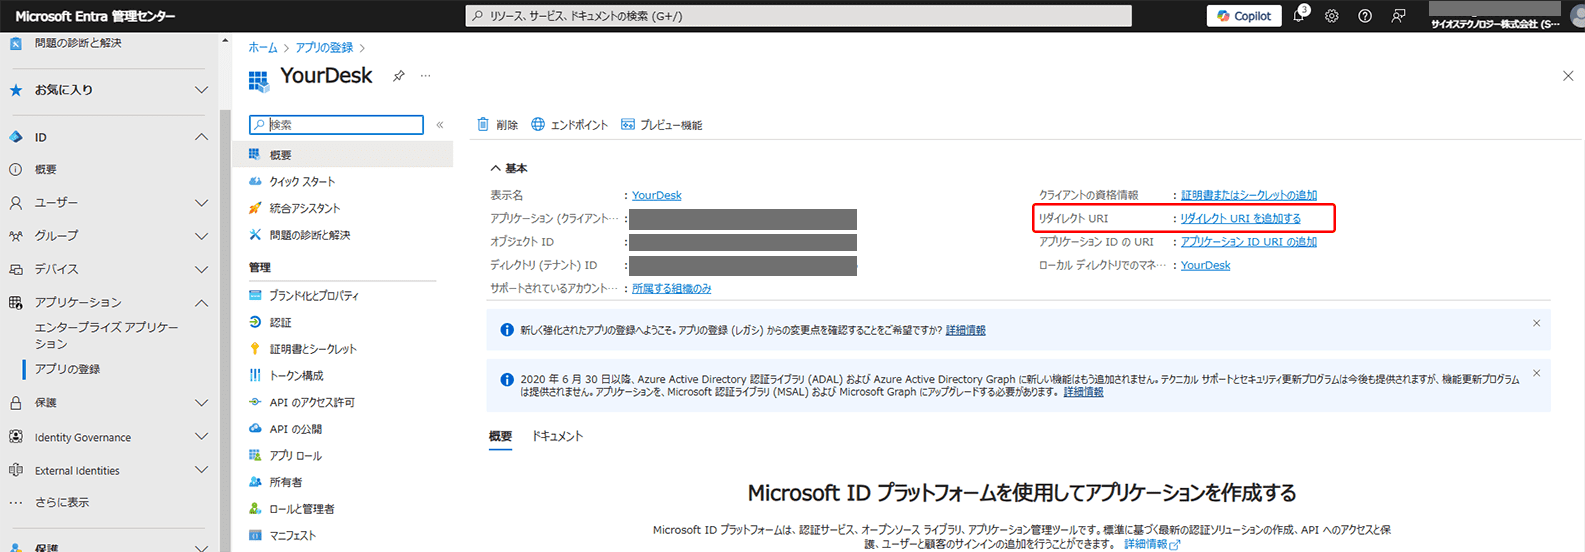Screen dimensions: 1585x552
Task: Focus the blade menu 検索 box
Action: pyautogui.click(x=336, y=125)
